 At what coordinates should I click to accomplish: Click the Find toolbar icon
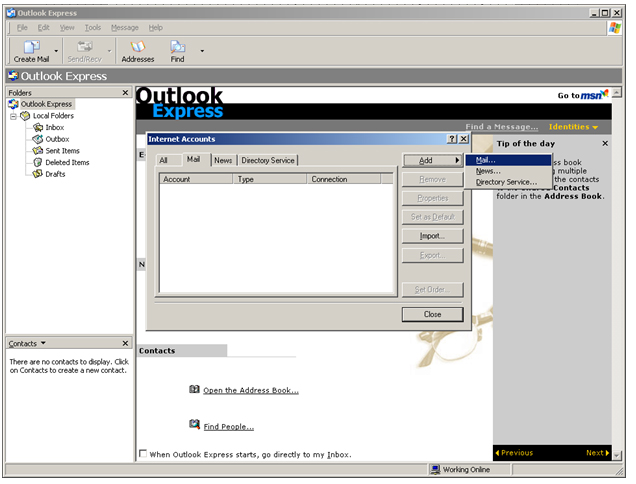coord(177,47)
